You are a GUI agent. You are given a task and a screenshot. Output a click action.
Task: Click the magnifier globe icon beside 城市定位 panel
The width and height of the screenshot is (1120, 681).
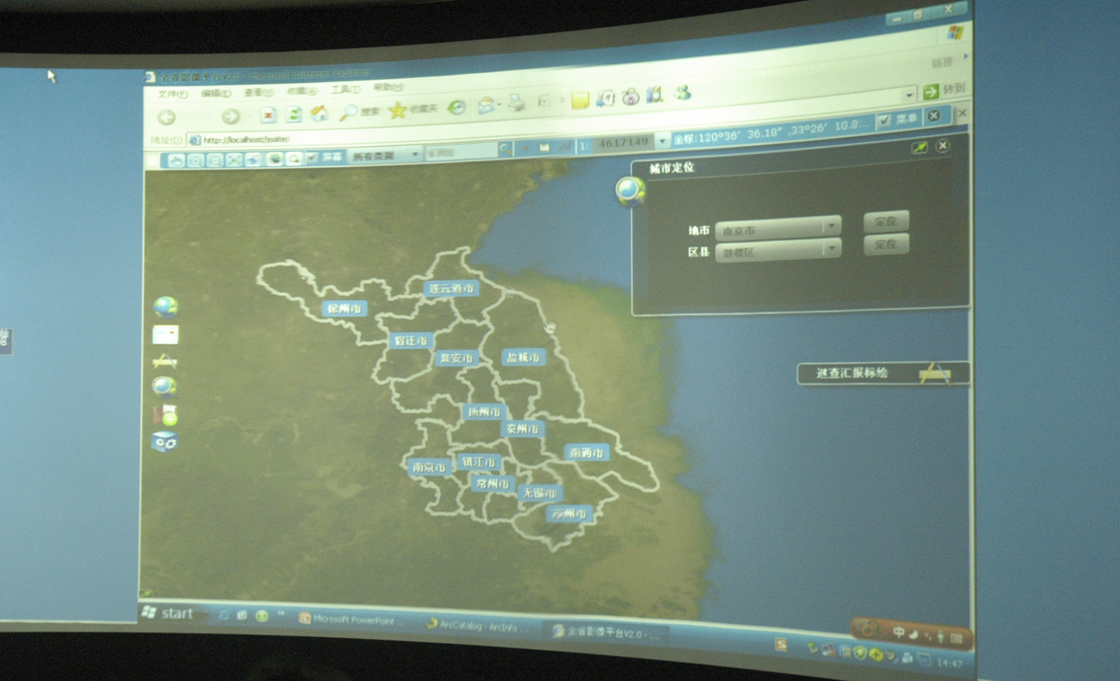coord(630,190)
